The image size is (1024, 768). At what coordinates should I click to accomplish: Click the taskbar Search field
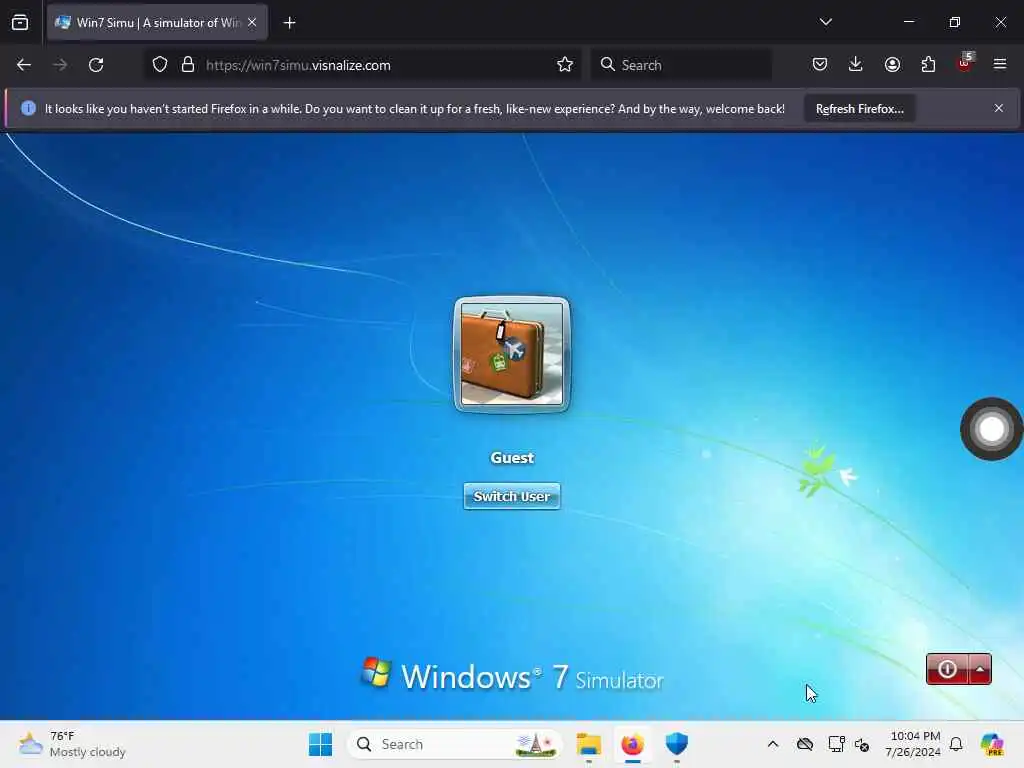[x=455, y=744]
